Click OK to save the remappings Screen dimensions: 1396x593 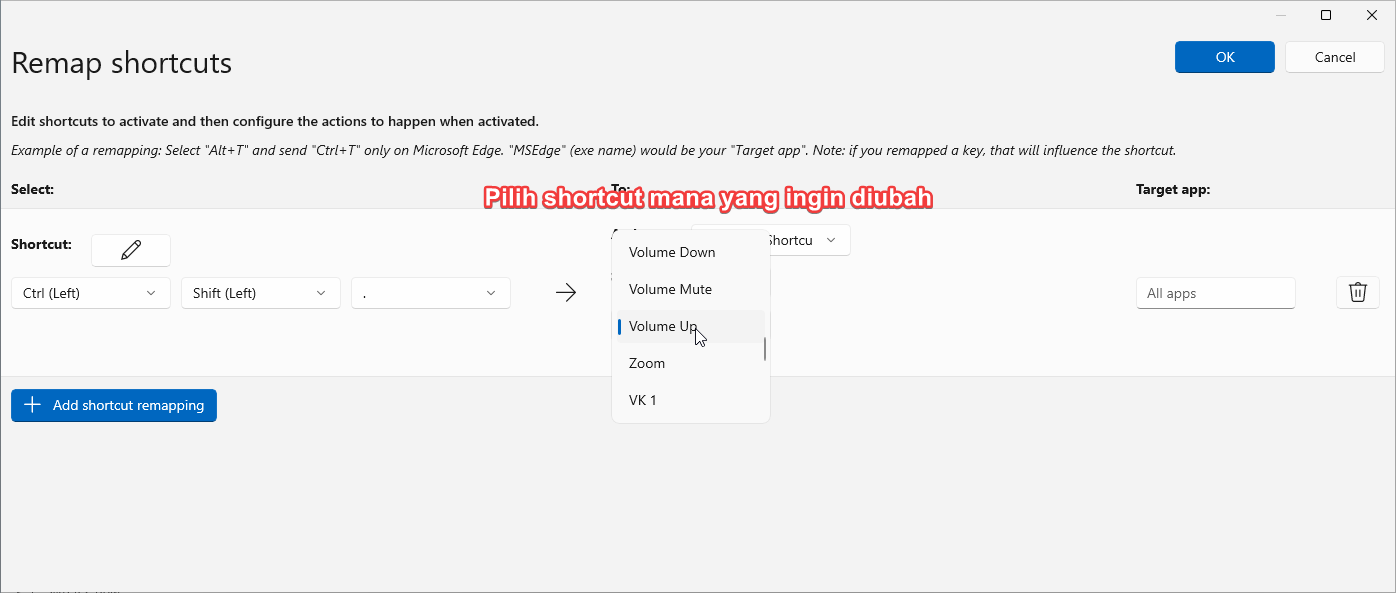pos(1224,57)
